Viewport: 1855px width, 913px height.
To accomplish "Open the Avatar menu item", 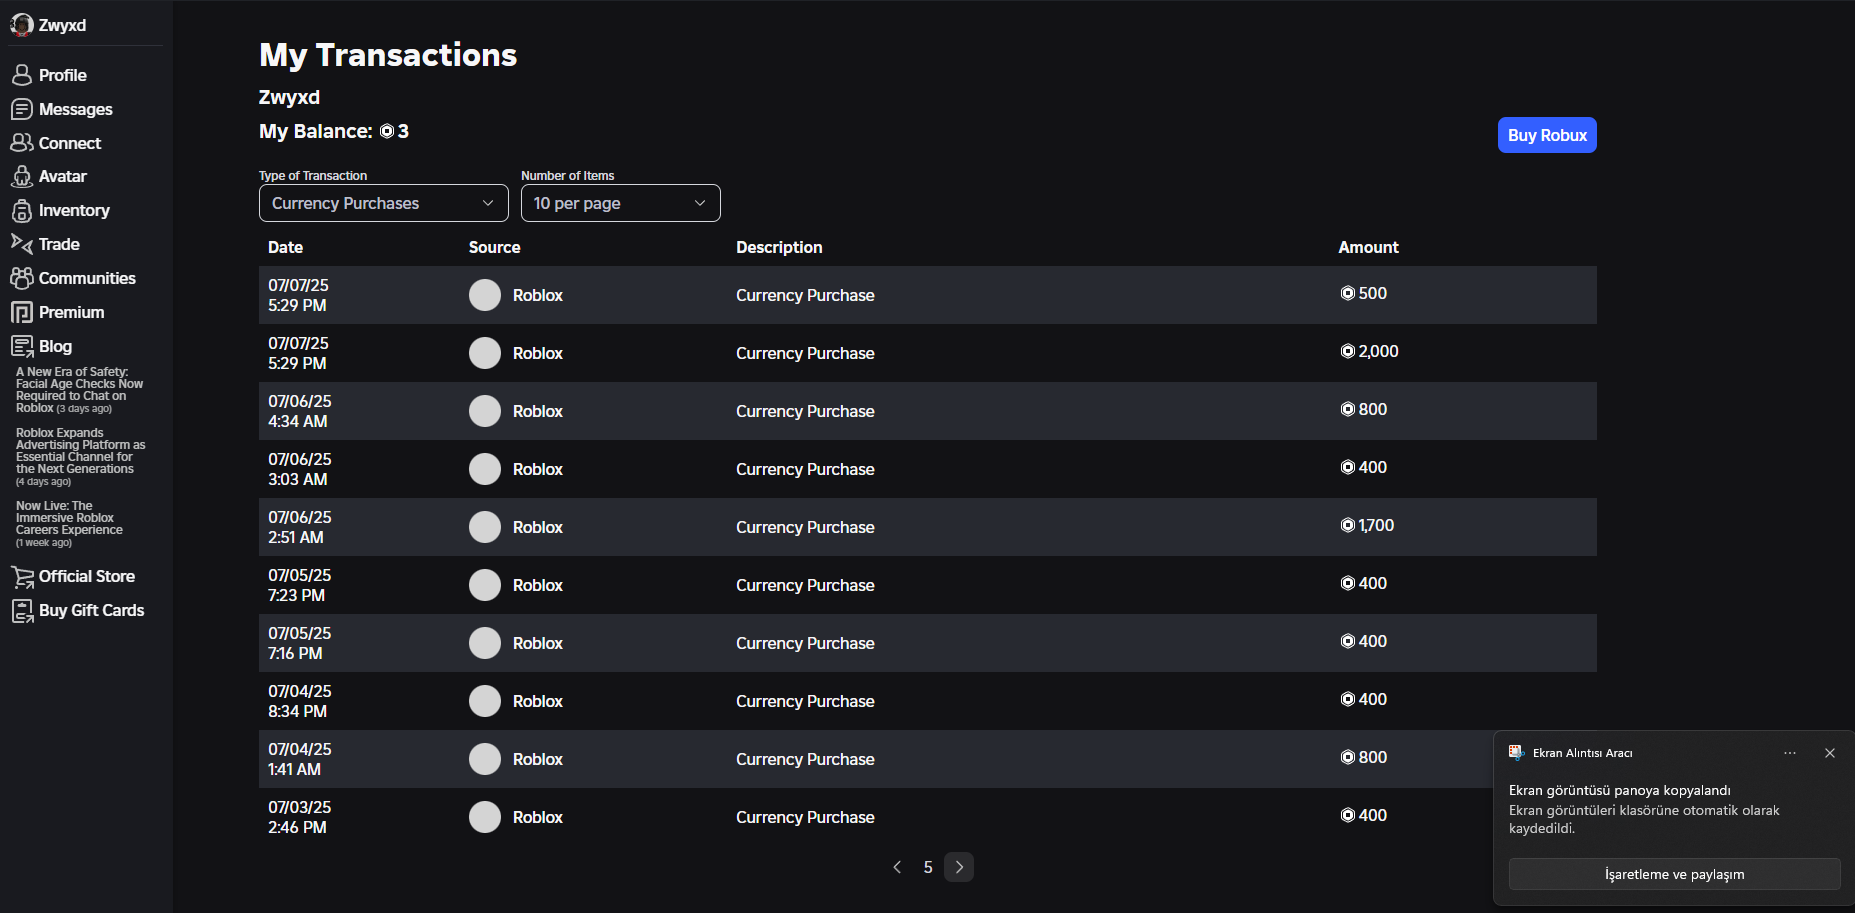I will [63, 176].
